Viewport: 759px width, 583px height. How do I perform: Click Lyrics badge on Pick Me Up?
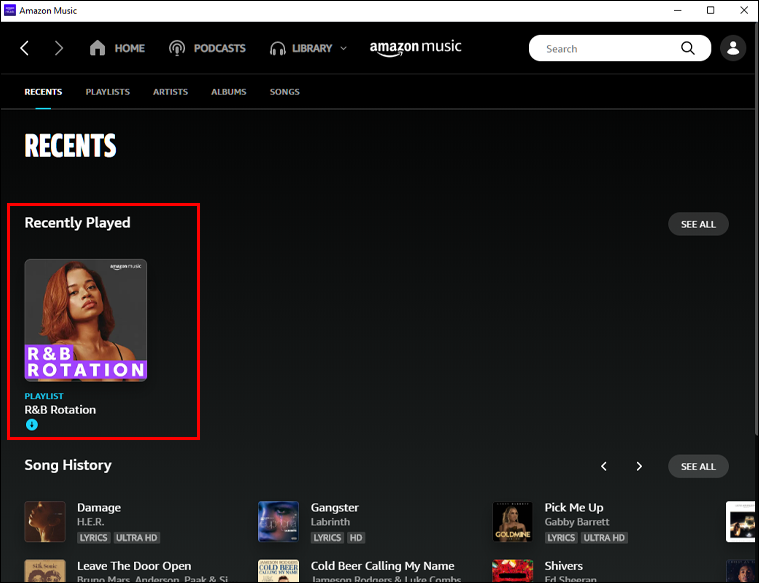tap(561, 537)
